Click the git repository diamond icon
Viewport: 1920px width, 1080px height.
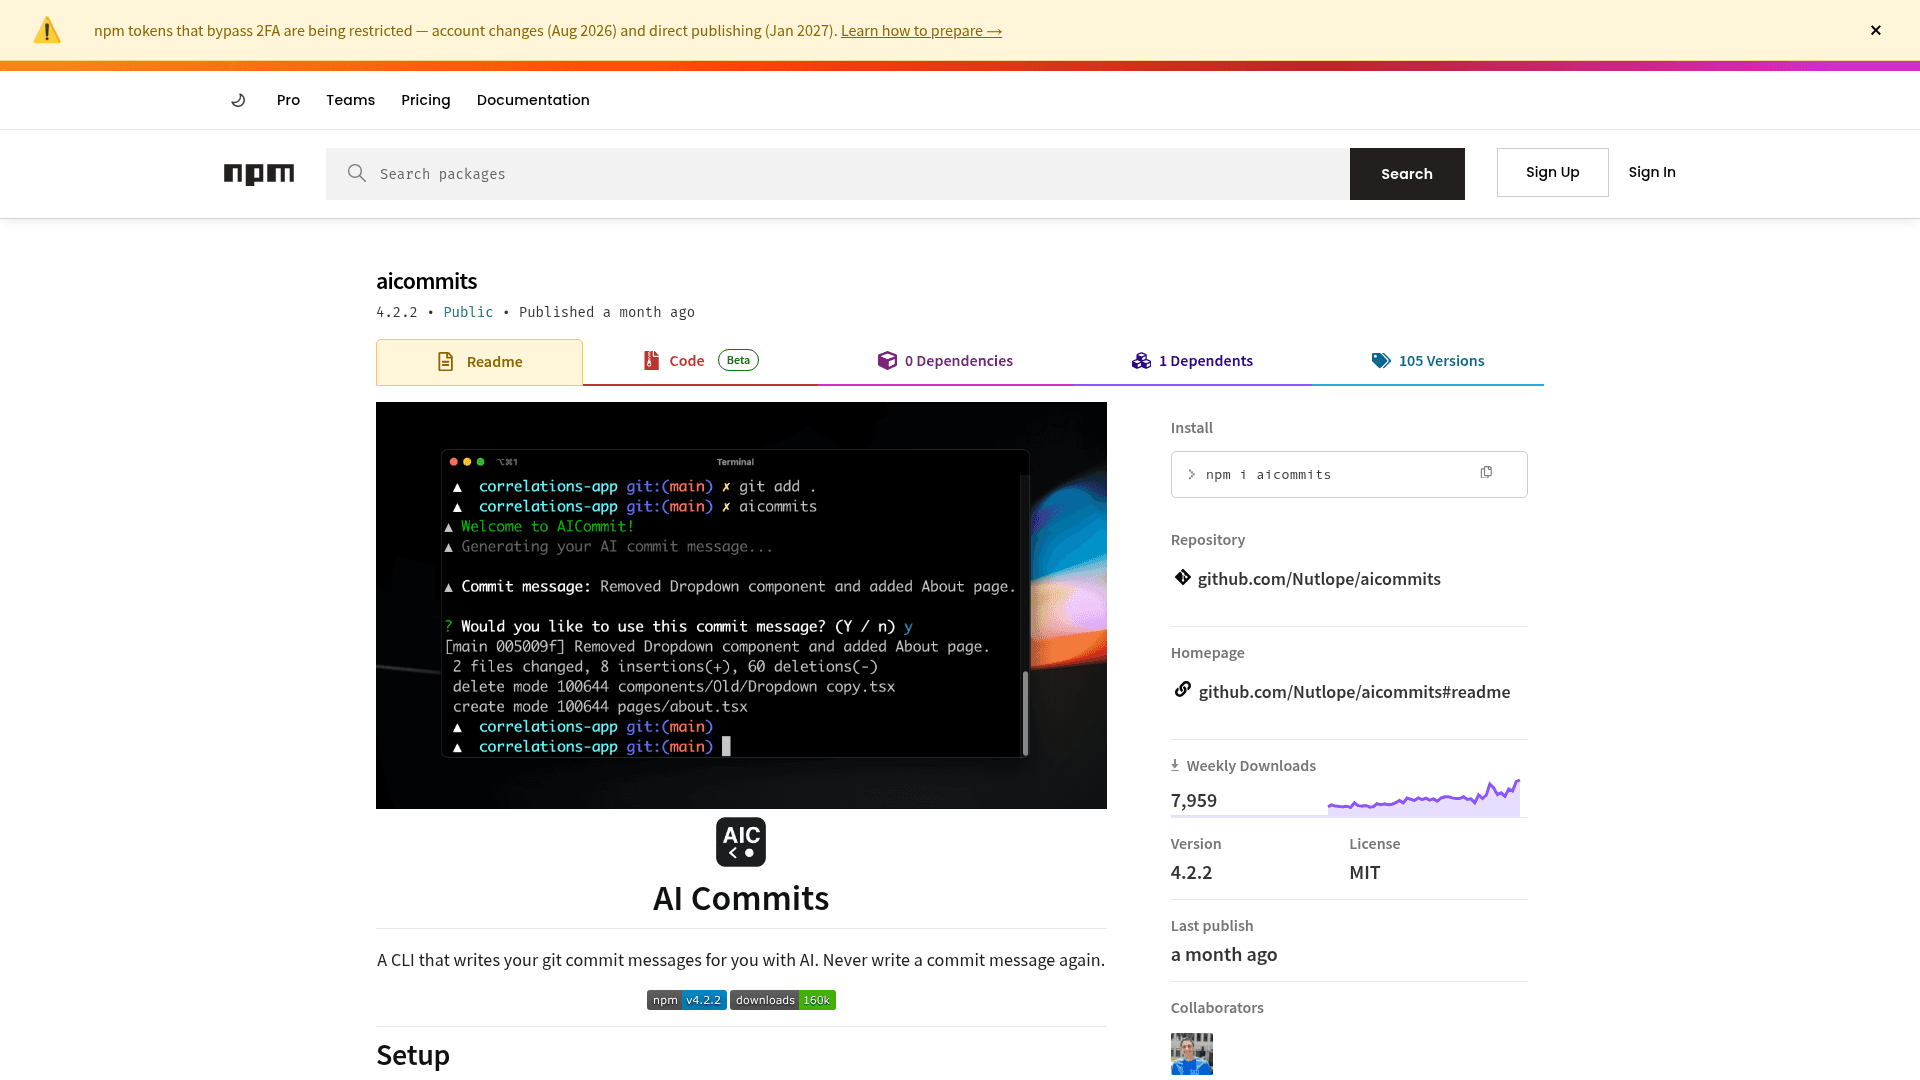point(1182,577)
